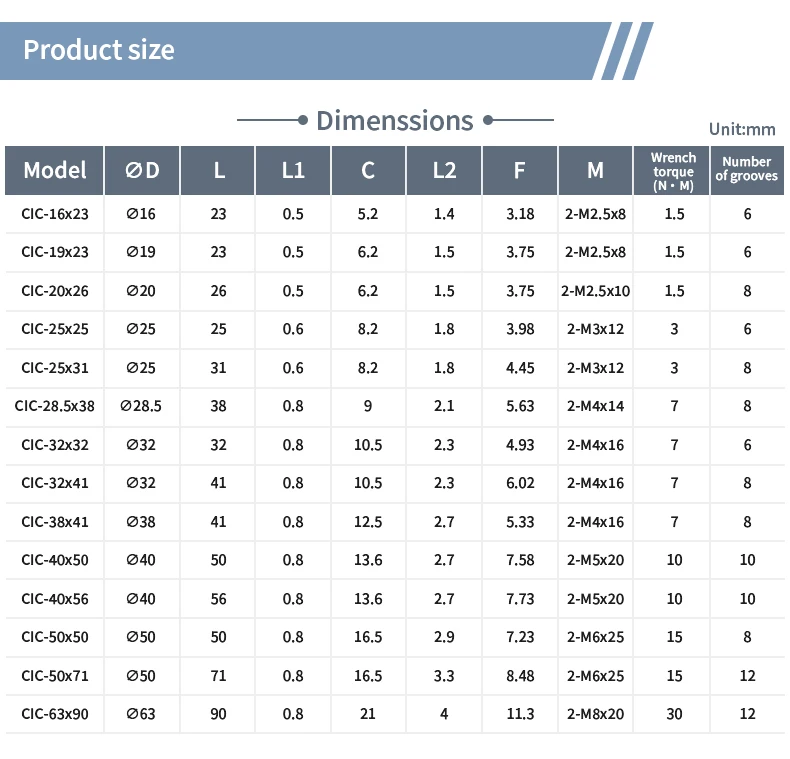Select model cell 'CIC-40x56'

tap(55, 599)
